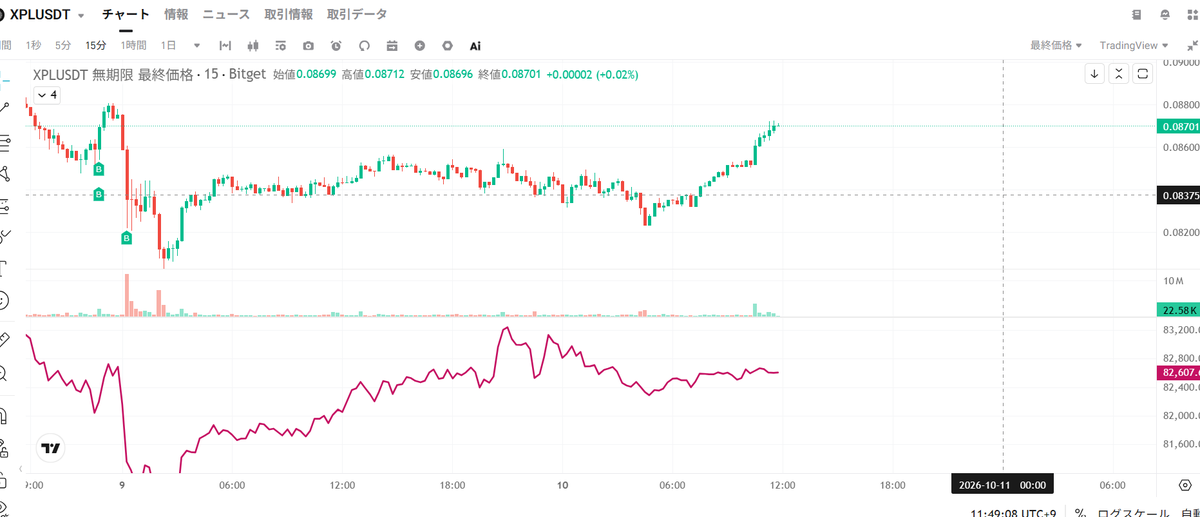Toggle the % percent scale
The width and height of the screenshot is (1200, 517).
(1081, 513)
